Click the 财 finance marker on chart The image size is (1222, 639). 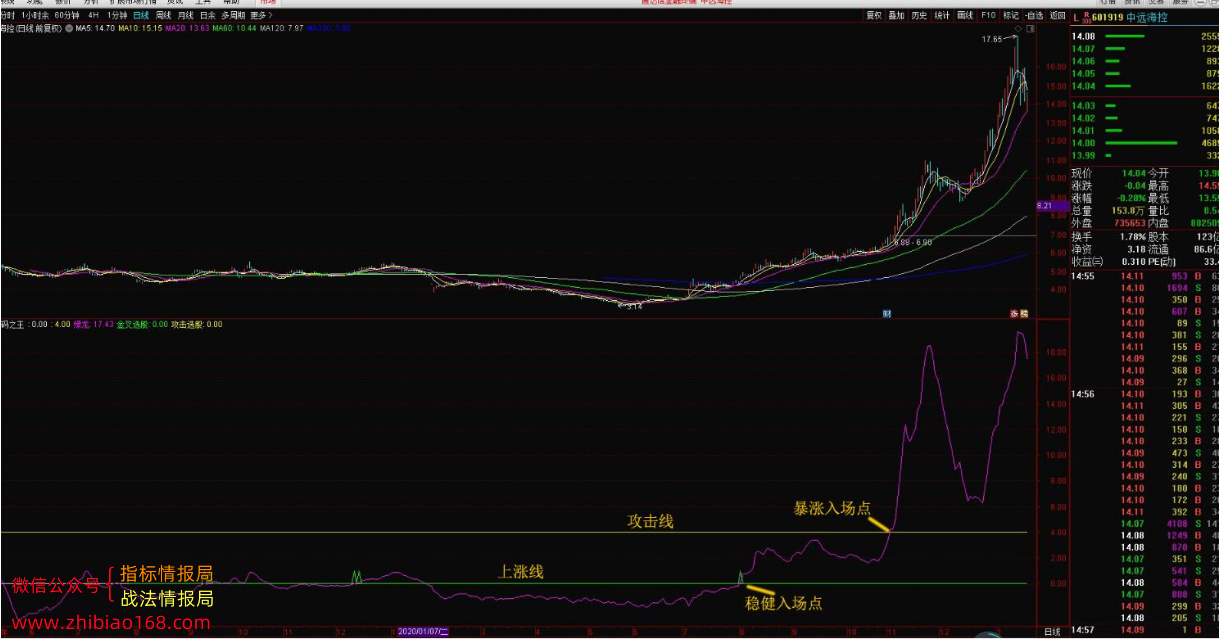[887, 314]
